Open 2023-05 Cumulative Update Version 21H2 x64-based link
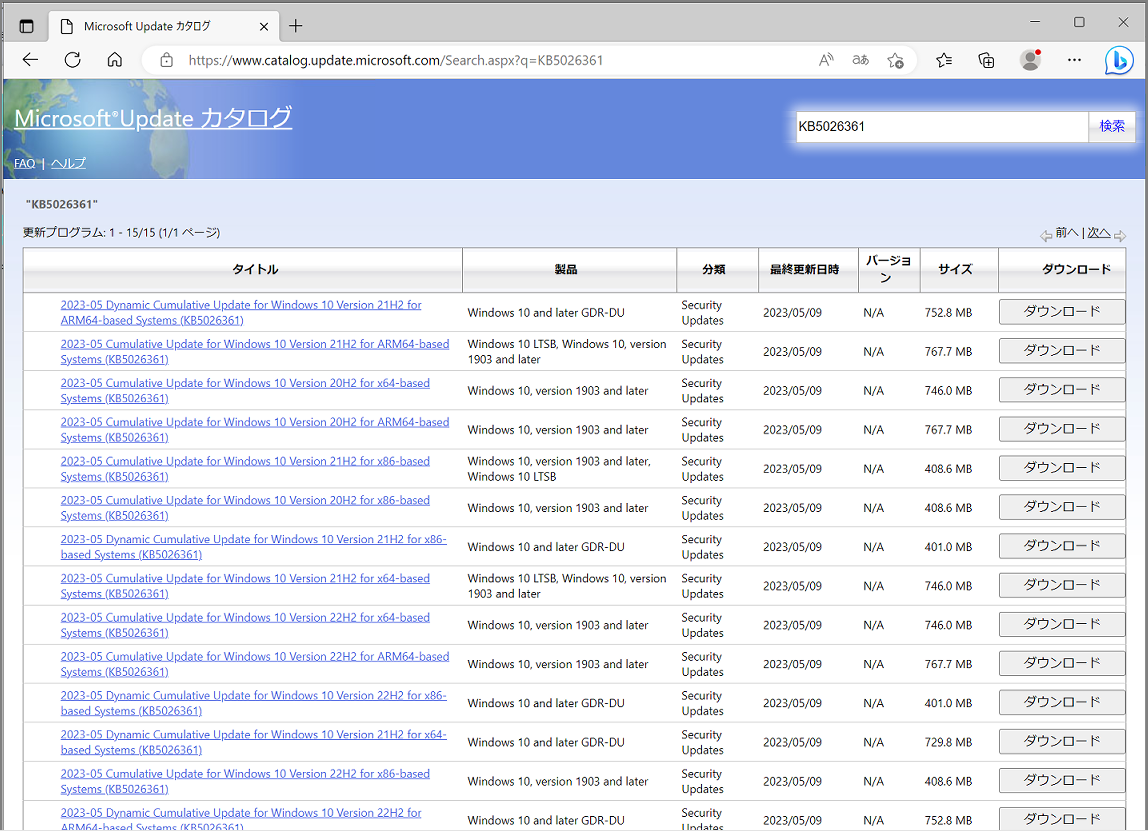This screenshot has width=1148, height=831. 245,586
